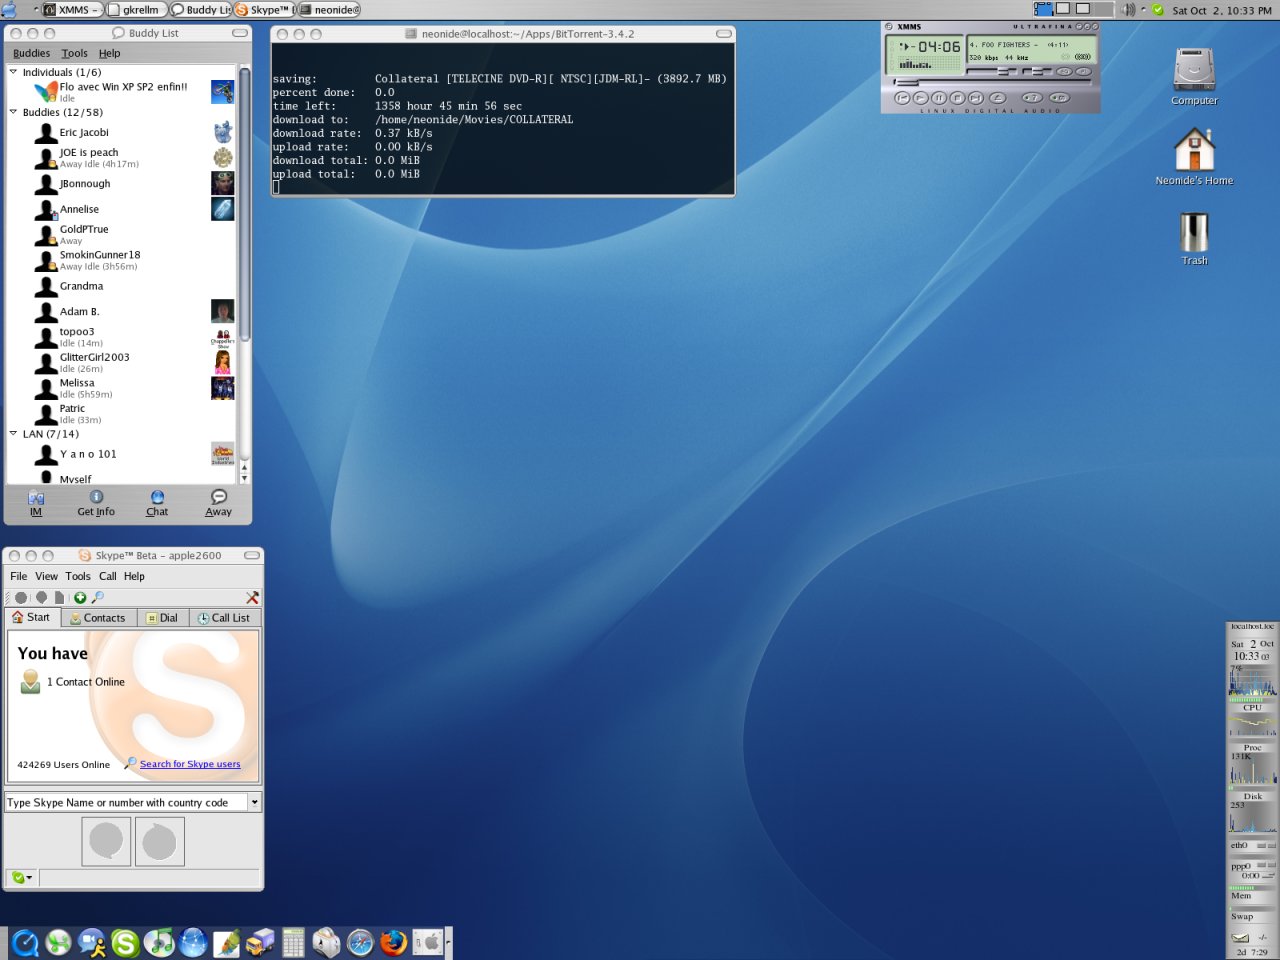This screenshot has width=1280, height=960.
Task: Click XMMS play button
Action: (x=921, y=98)
